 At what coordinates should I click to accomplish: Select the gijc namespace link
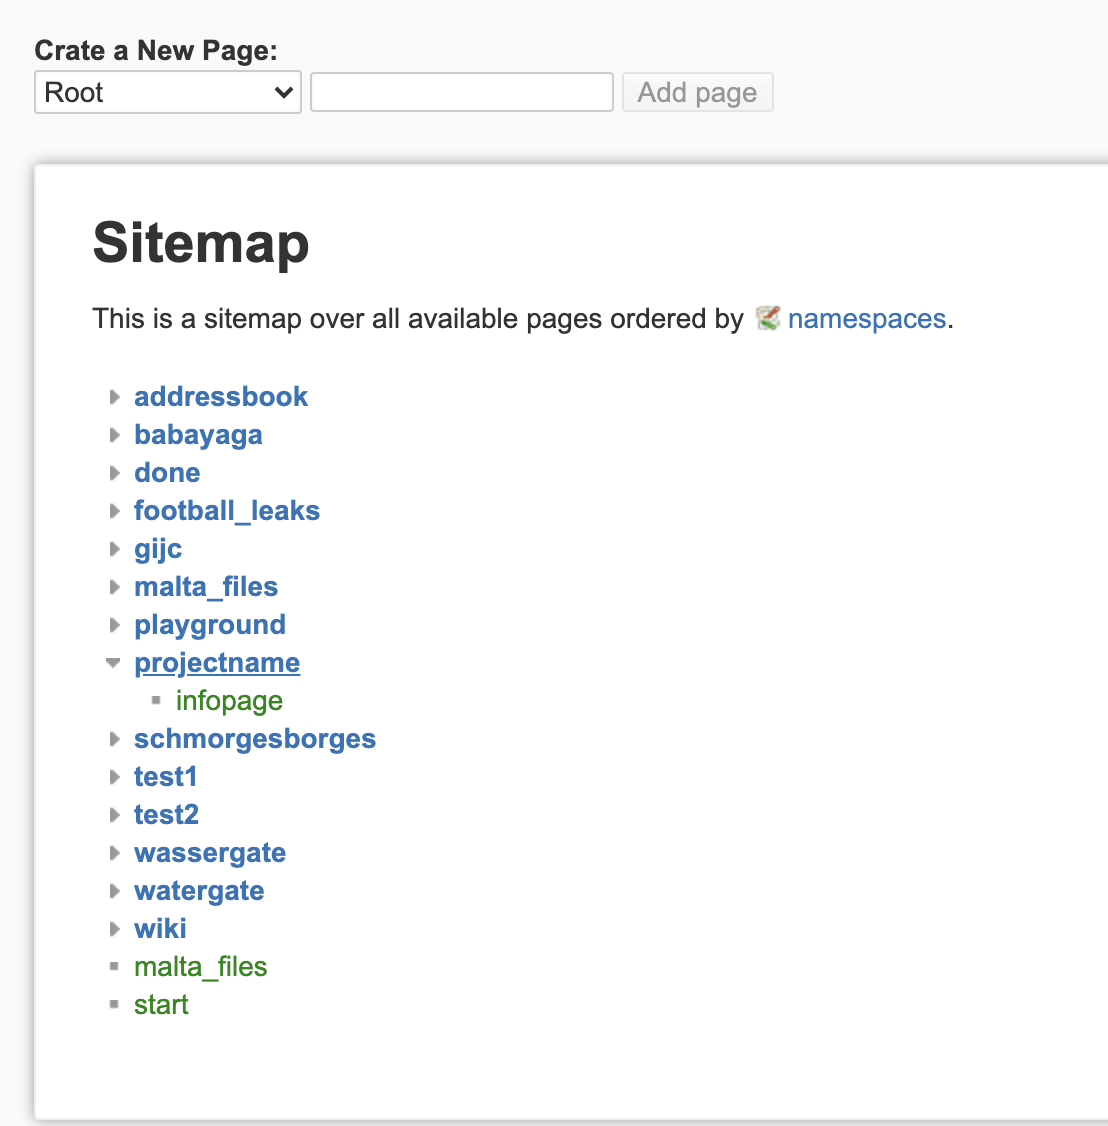[158, 549]
